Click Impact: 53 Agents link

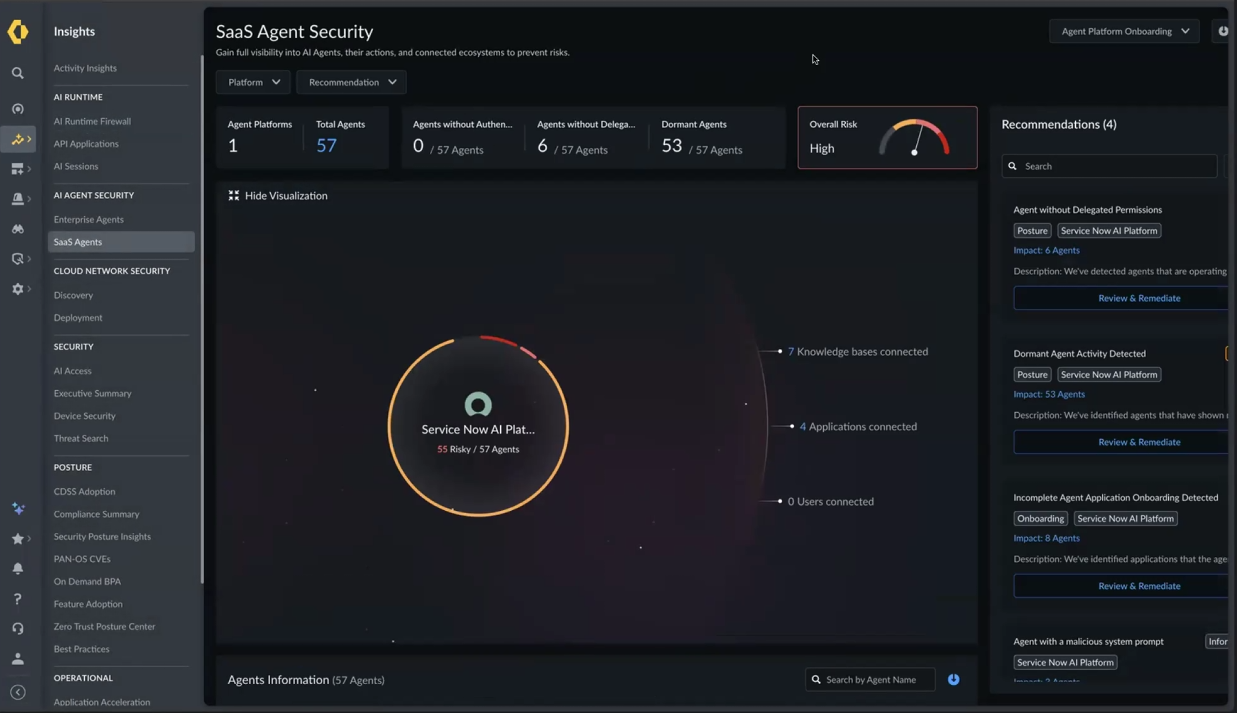[1049, 395]
